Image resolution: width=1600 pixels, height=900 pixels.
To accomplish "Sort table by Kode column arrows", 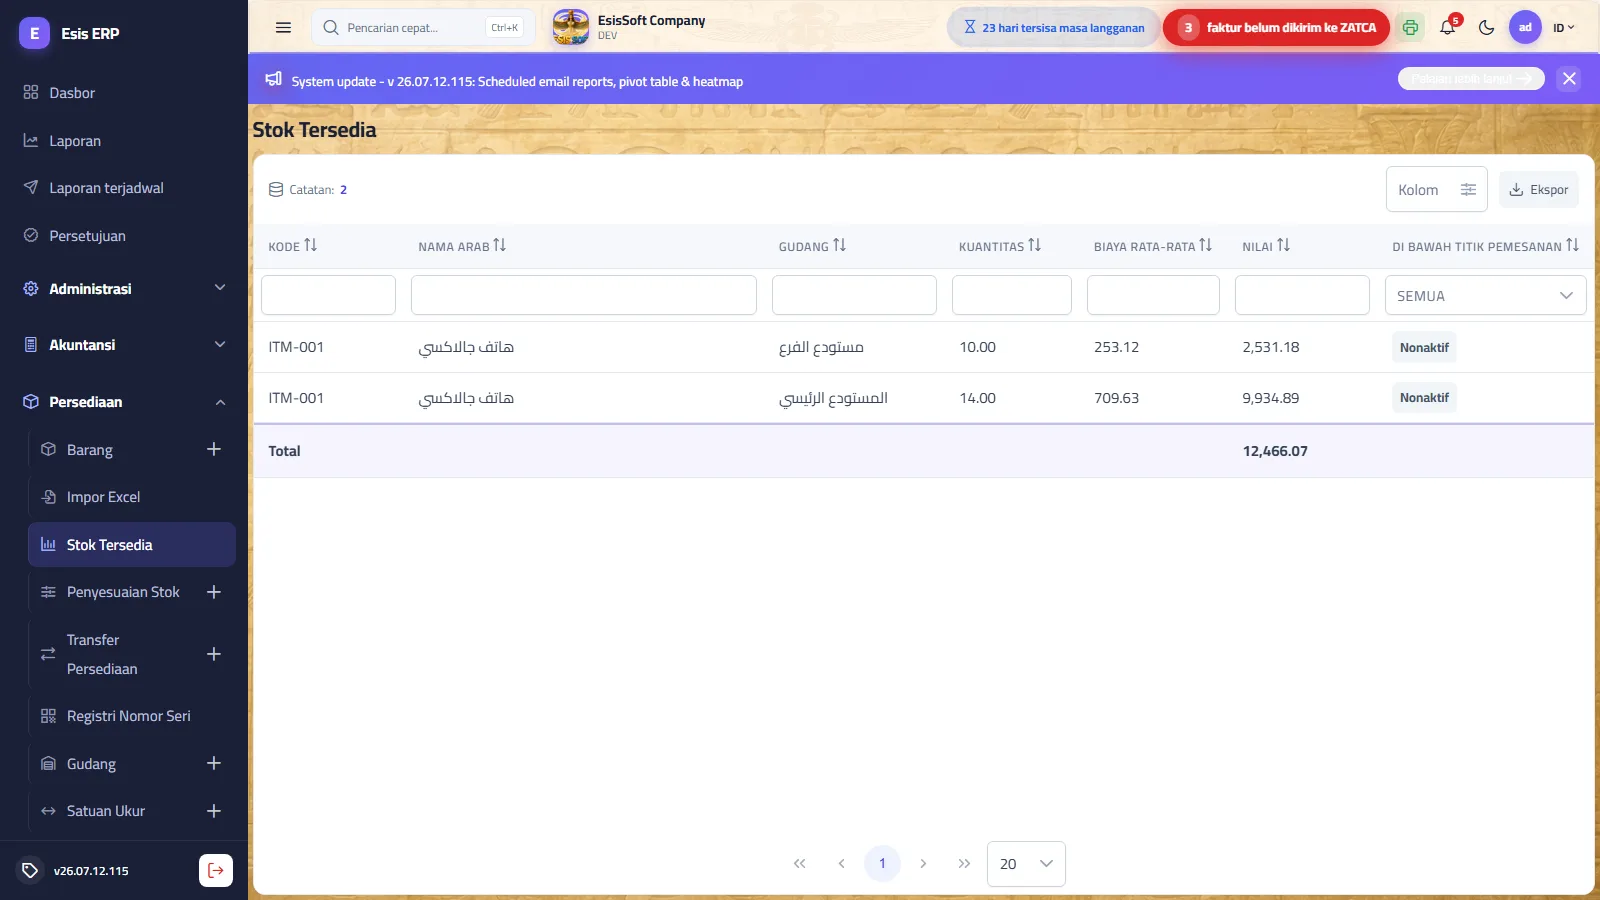I will (311, 245).
